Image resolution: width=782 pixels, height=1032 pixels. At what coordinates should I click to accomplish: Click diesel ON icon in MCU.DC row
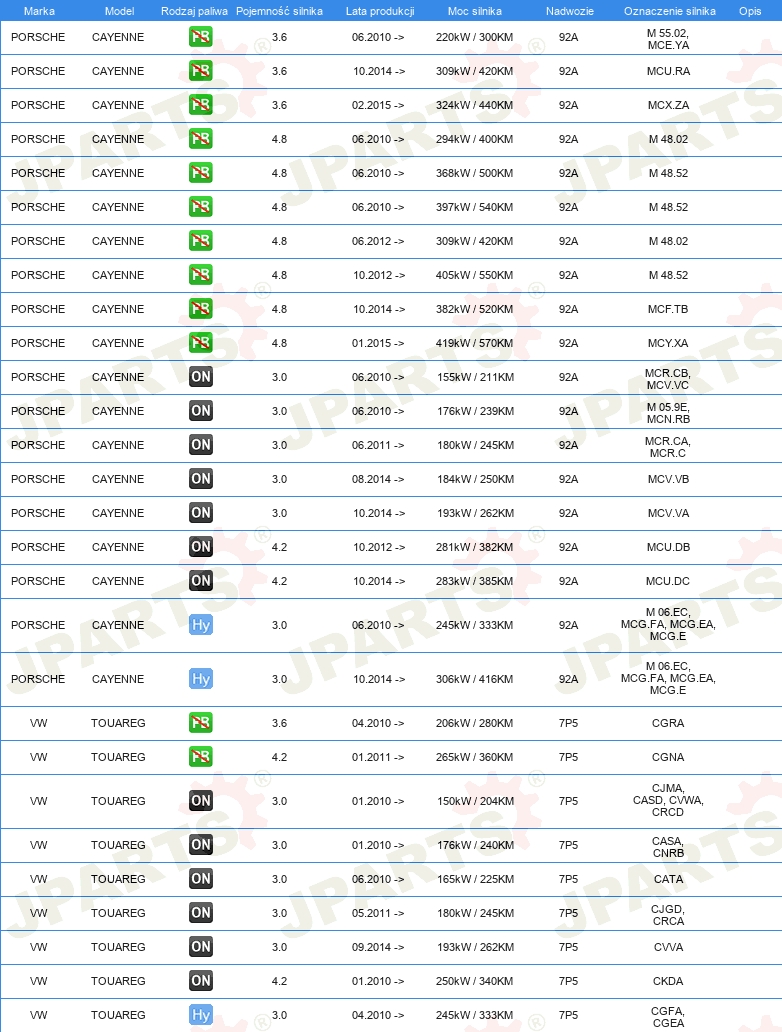[201, 581]
